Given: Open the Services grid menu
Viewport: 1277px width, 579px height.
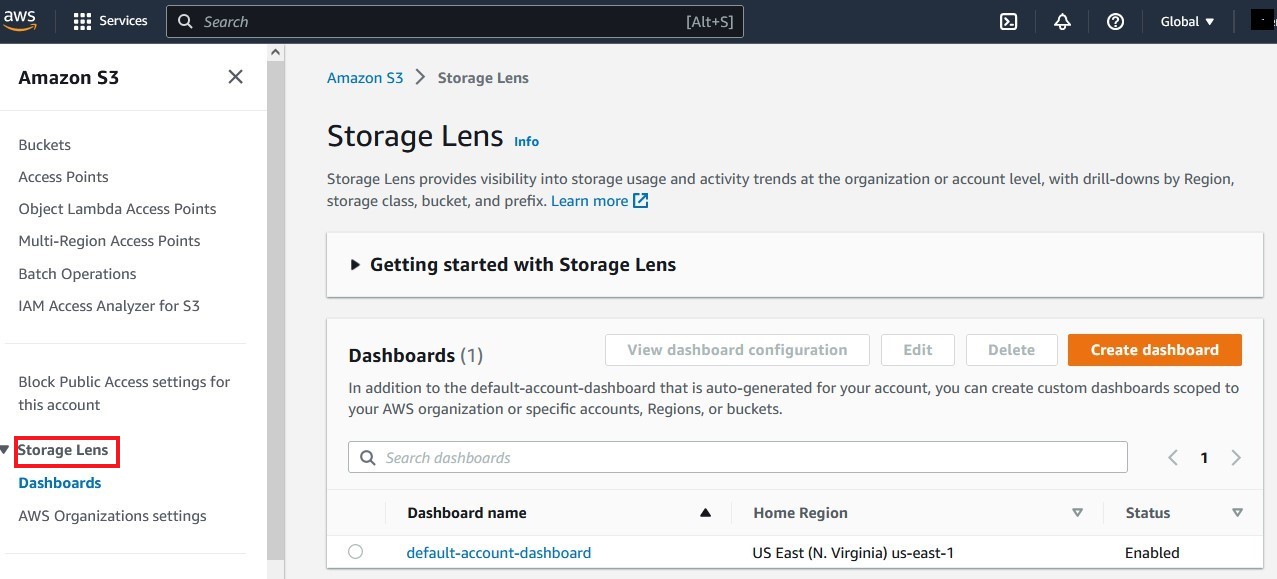Looking at the screenshot, I should pos(83,21).
